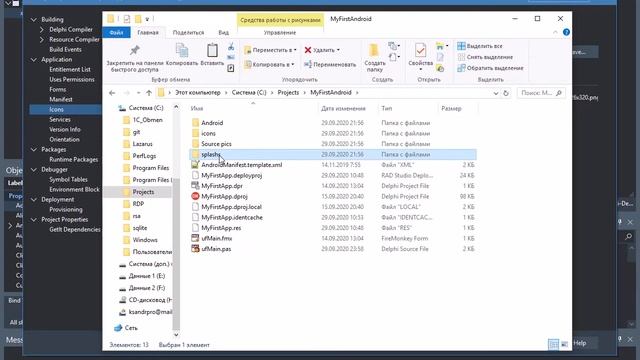
Task: Click the blue help question mark icon
Action: [566, 32]
